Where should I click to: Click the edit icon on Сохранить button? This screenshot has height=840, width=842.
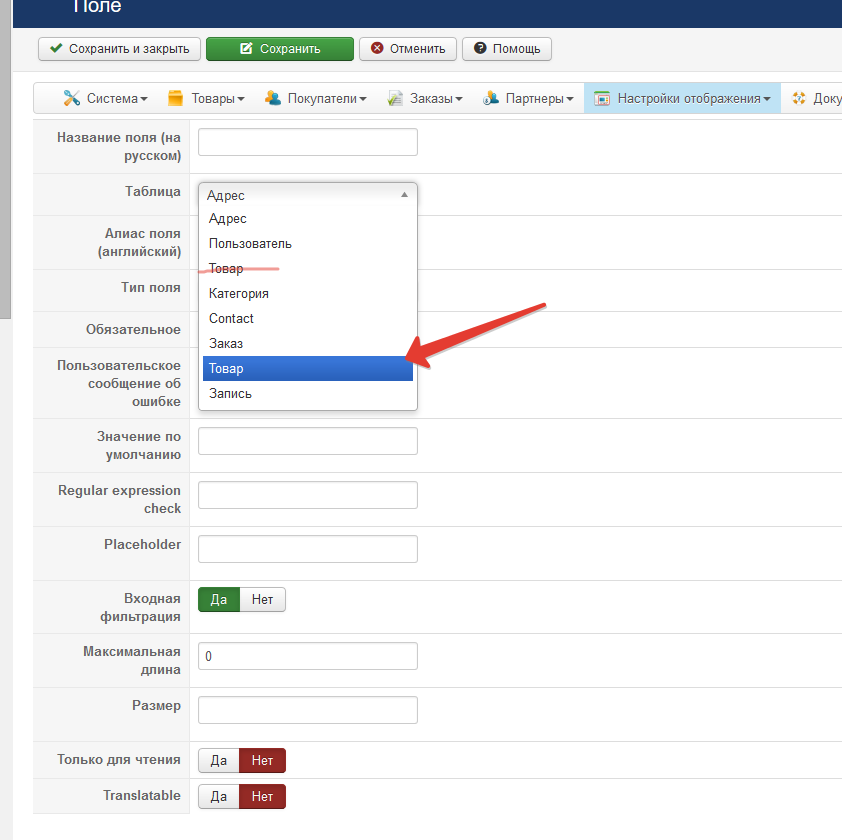246,48
